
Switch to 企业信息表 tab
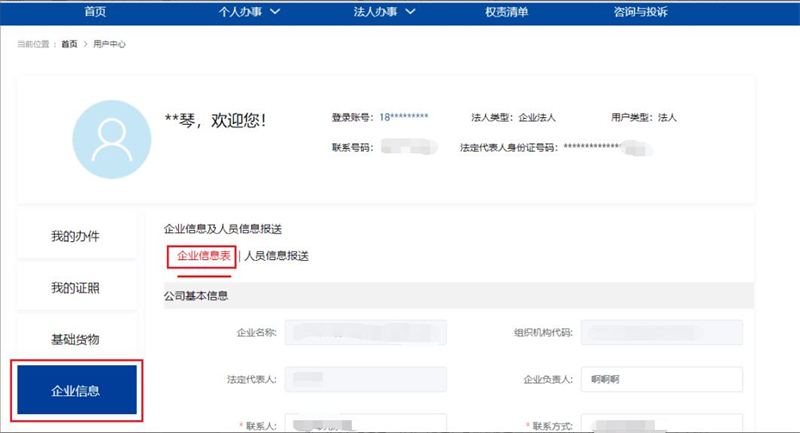coord(204,256)
